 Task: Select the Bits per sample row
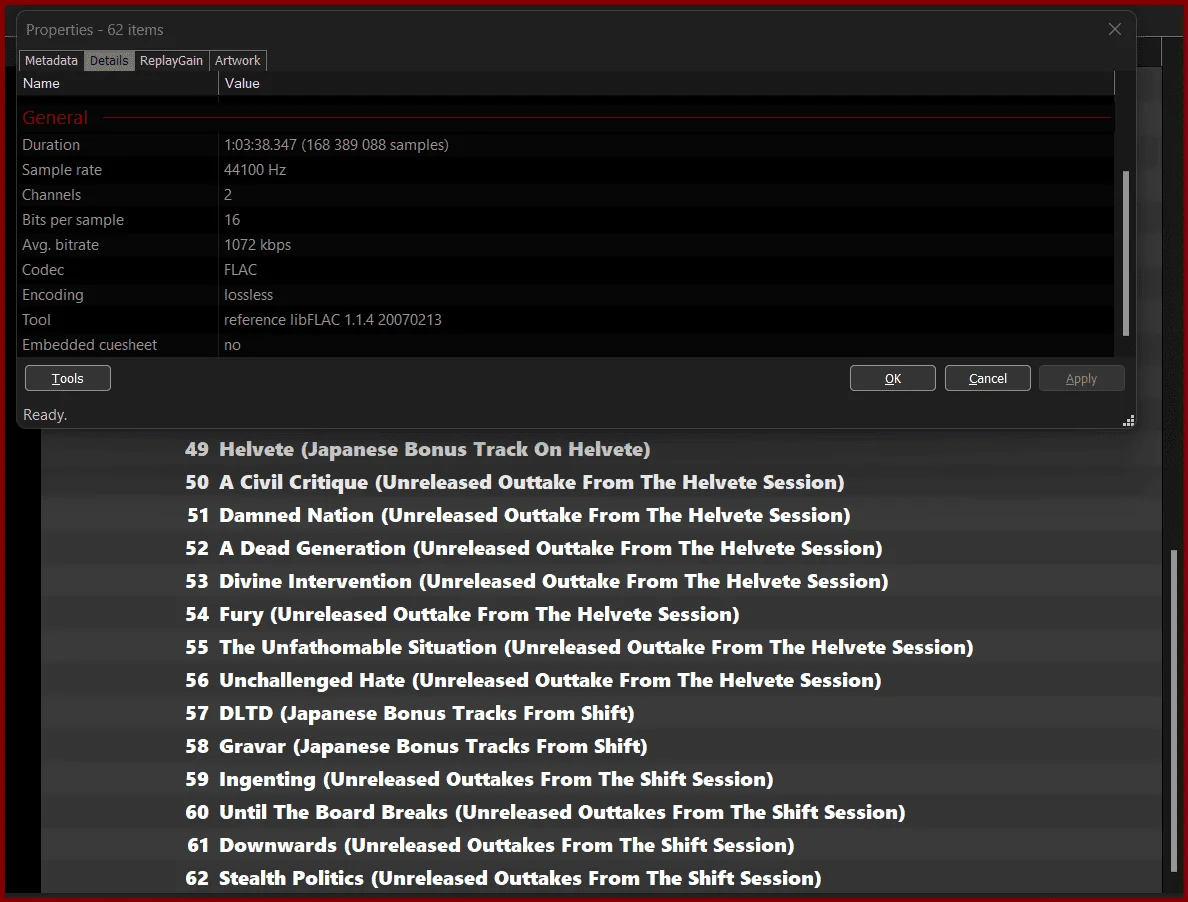click(x=566, y=220)
